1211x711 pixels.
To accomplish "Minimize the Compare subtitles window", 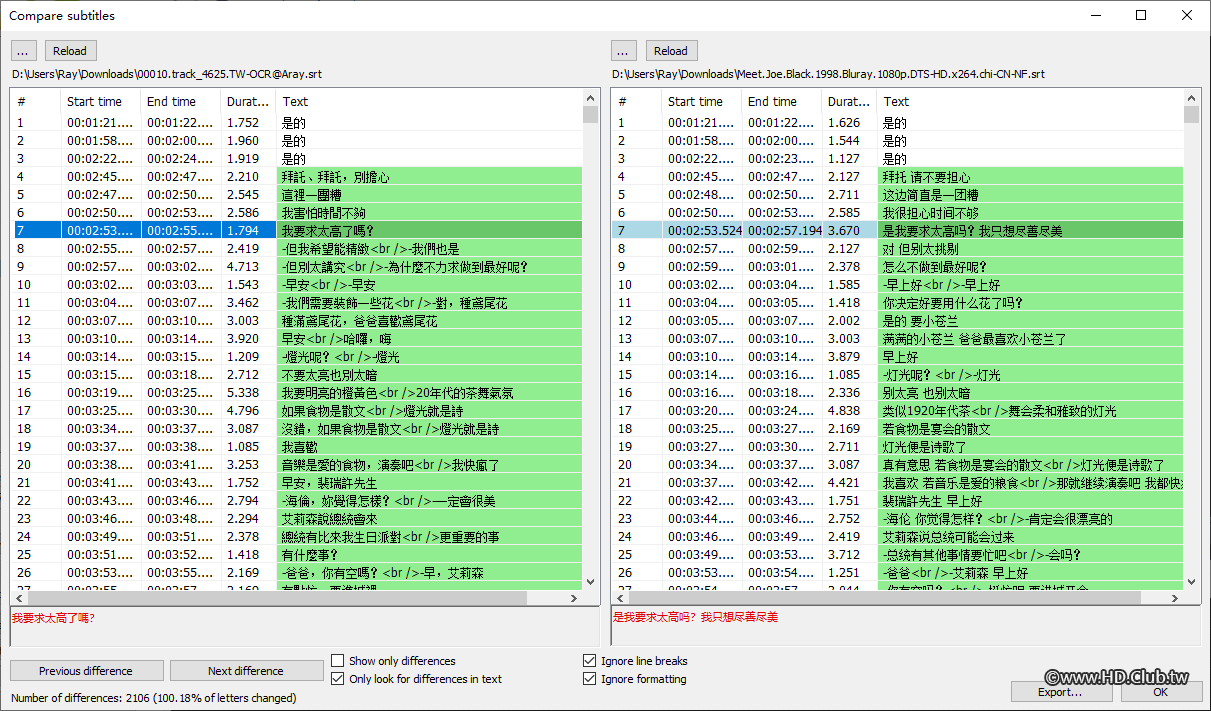I will (x=1095, y=15).
